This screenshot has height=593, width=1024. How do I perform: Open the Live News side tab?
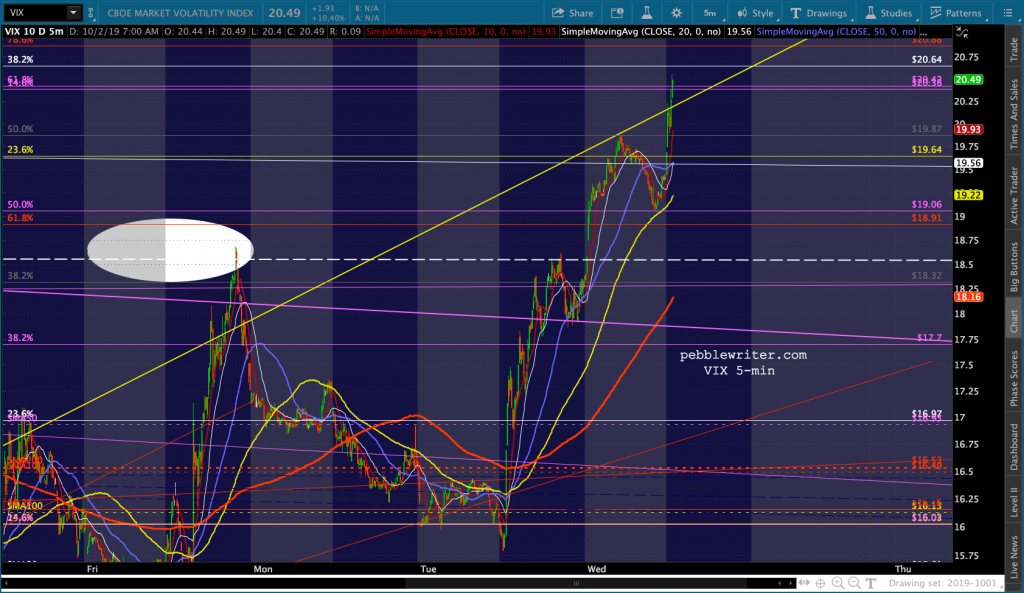point(1014,557)
